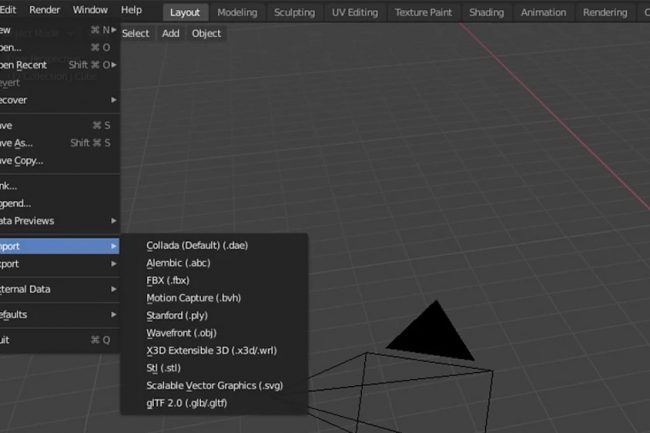Choose Alembic (.abc) import option
This screenshot has height=433, width=650.
pyautogui.click(x=178, y=263)
